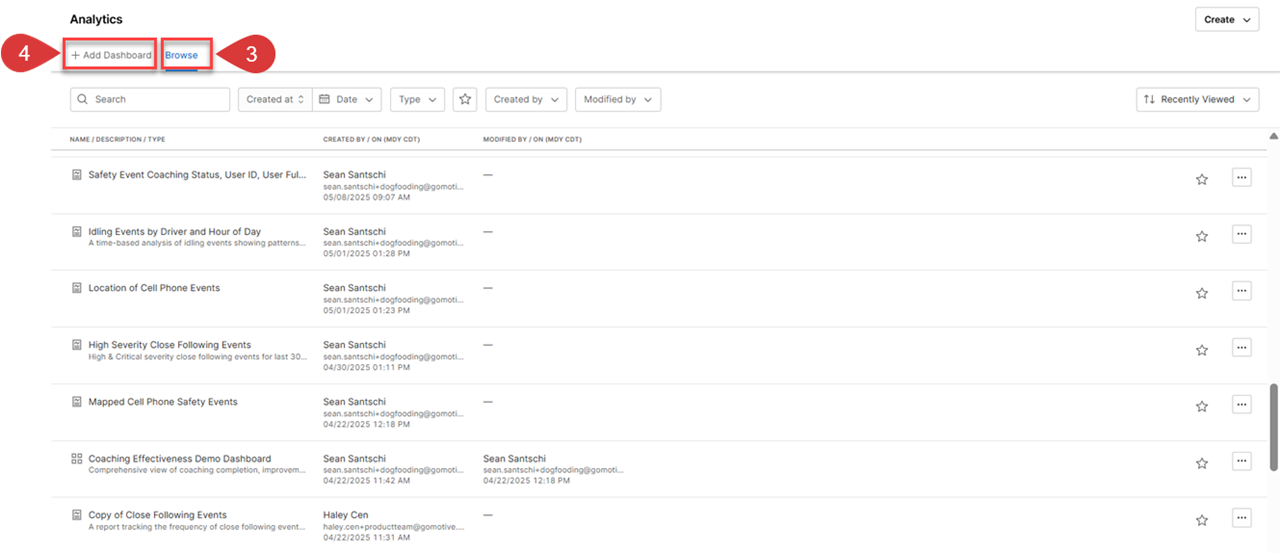
Task: Click the dashboard grid icon beside Coaching Effectiveness
Action: point(77,459)
